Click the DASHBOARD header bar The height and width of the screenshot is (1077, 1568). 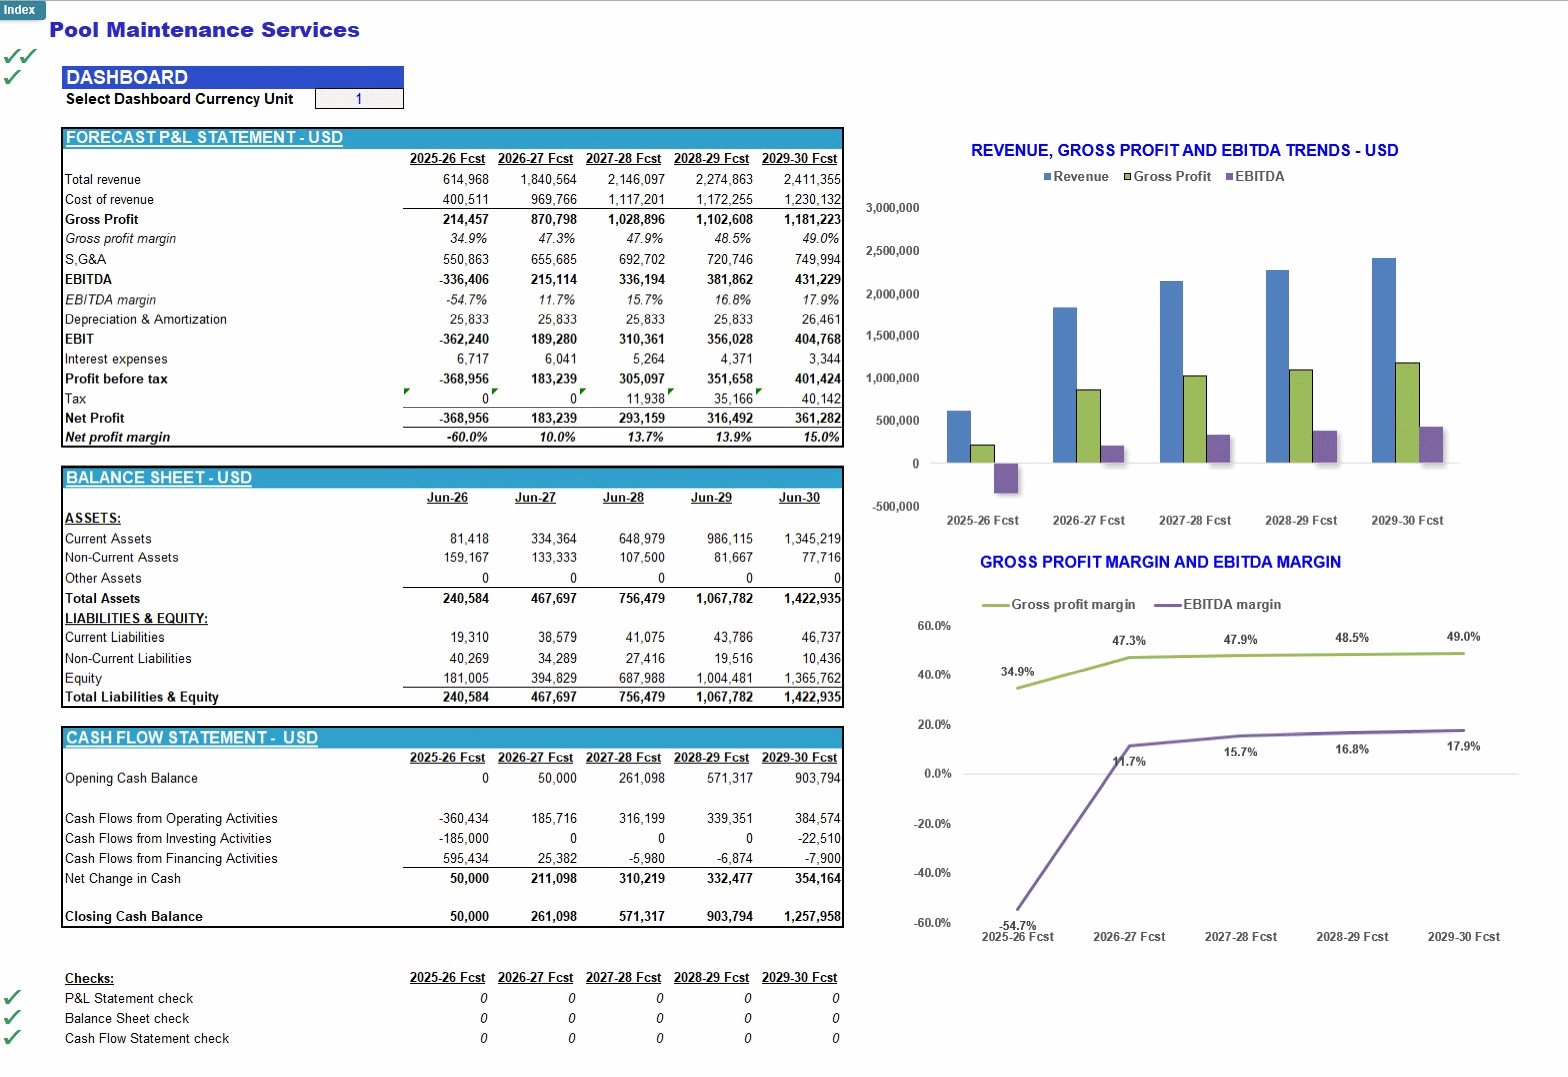(x=233, y=77)
